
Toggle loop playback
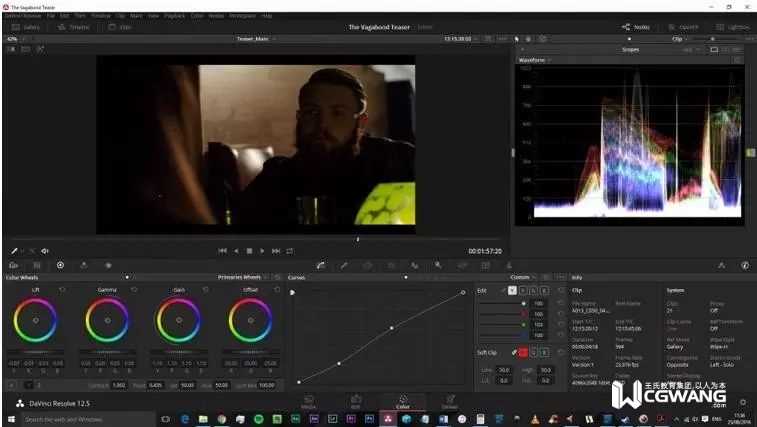pyautogui.click(x=290, y=251)
